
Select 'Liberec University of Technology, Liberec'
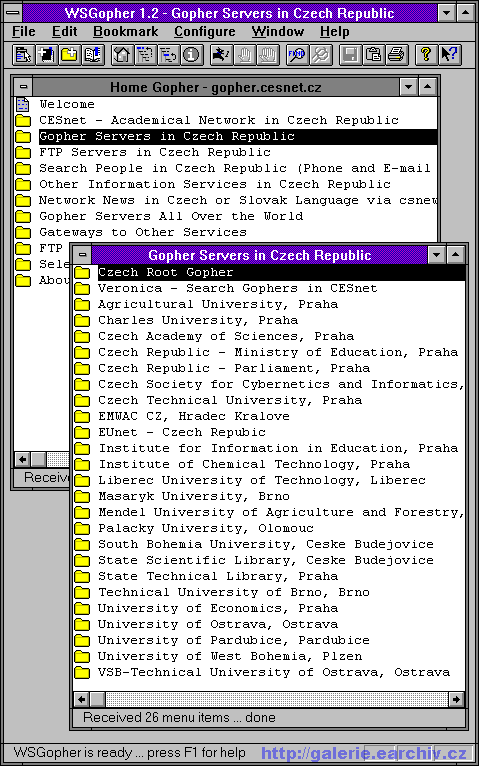coord(262,481)
